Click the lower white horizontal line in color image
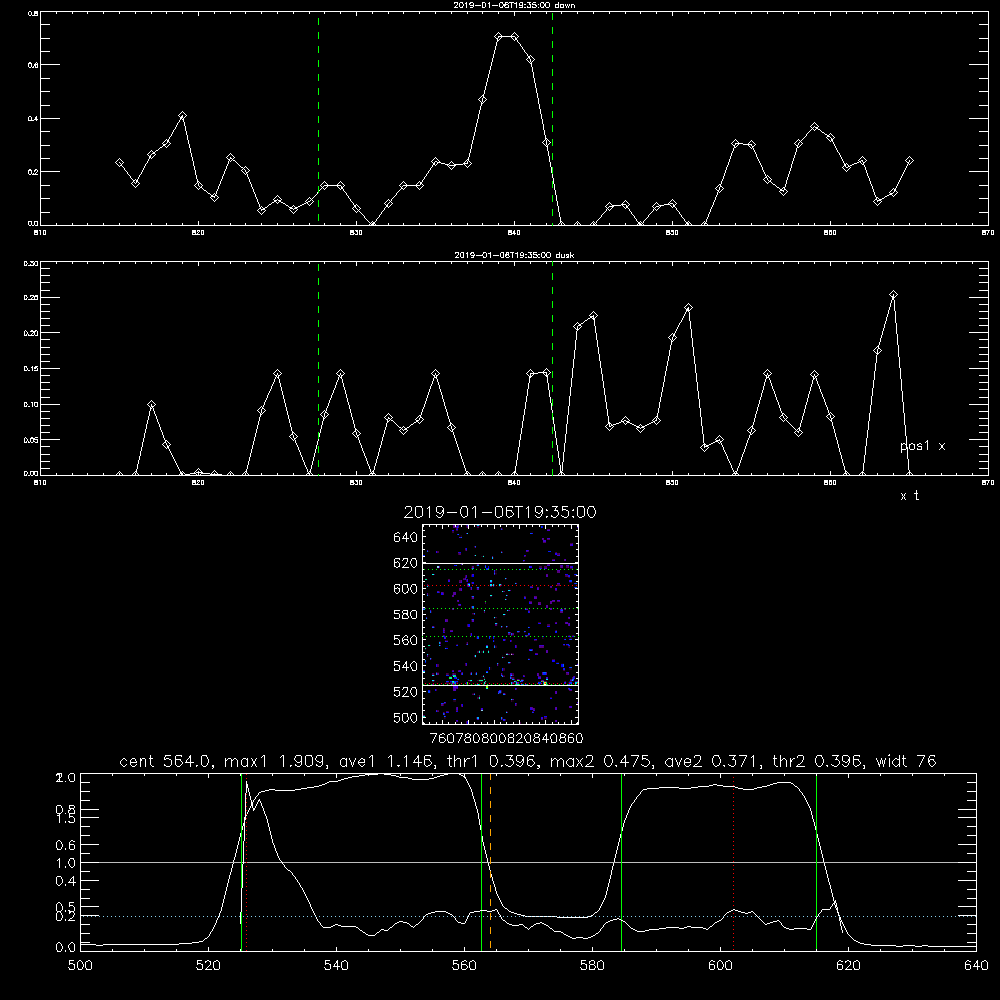Image resolution: width=1000 pixels, height=1000 pixels. (x=500, y=685)
